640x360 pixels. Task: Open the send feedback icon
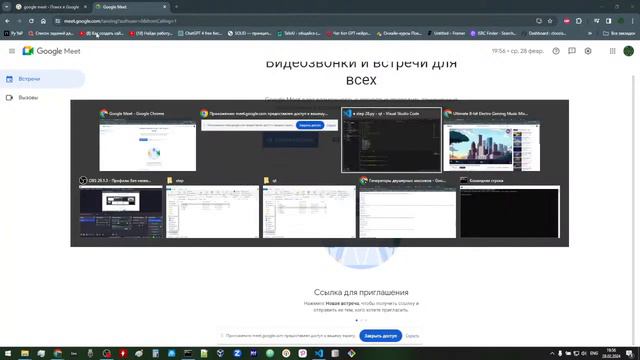pos(572,51)
